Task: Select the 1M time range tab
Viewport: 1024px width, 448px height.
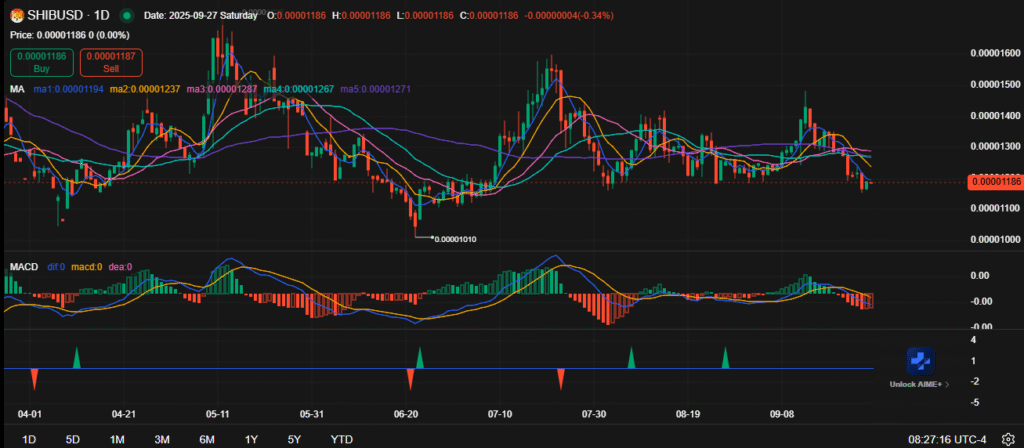Action: point(117,440)
